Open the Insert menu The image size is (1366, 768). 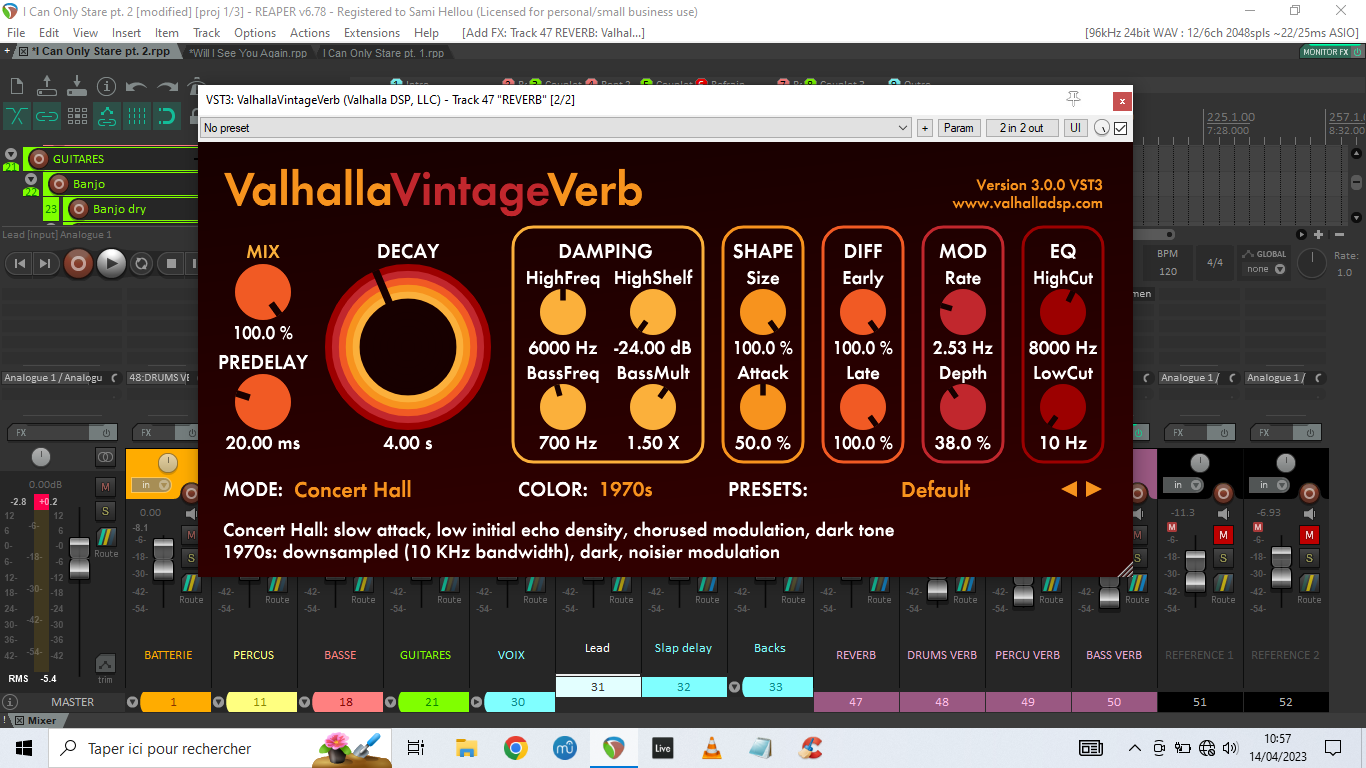127,32
